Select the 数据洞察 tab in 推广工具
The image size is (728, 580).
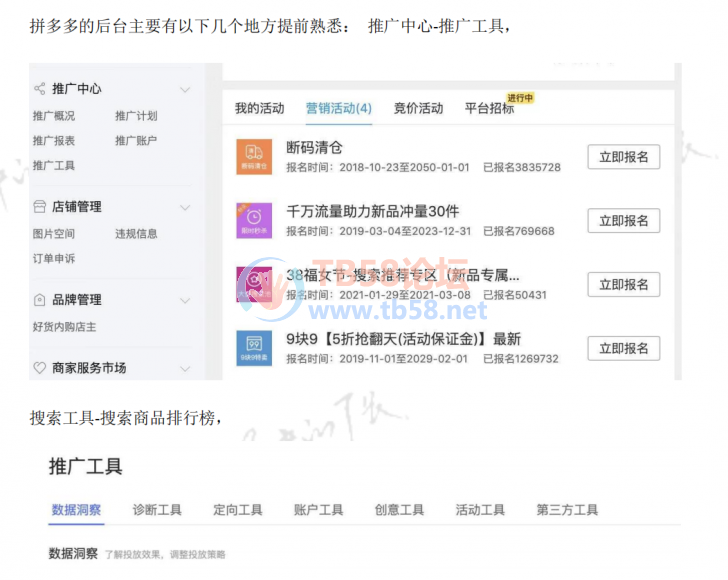click(x=76, y=510)
